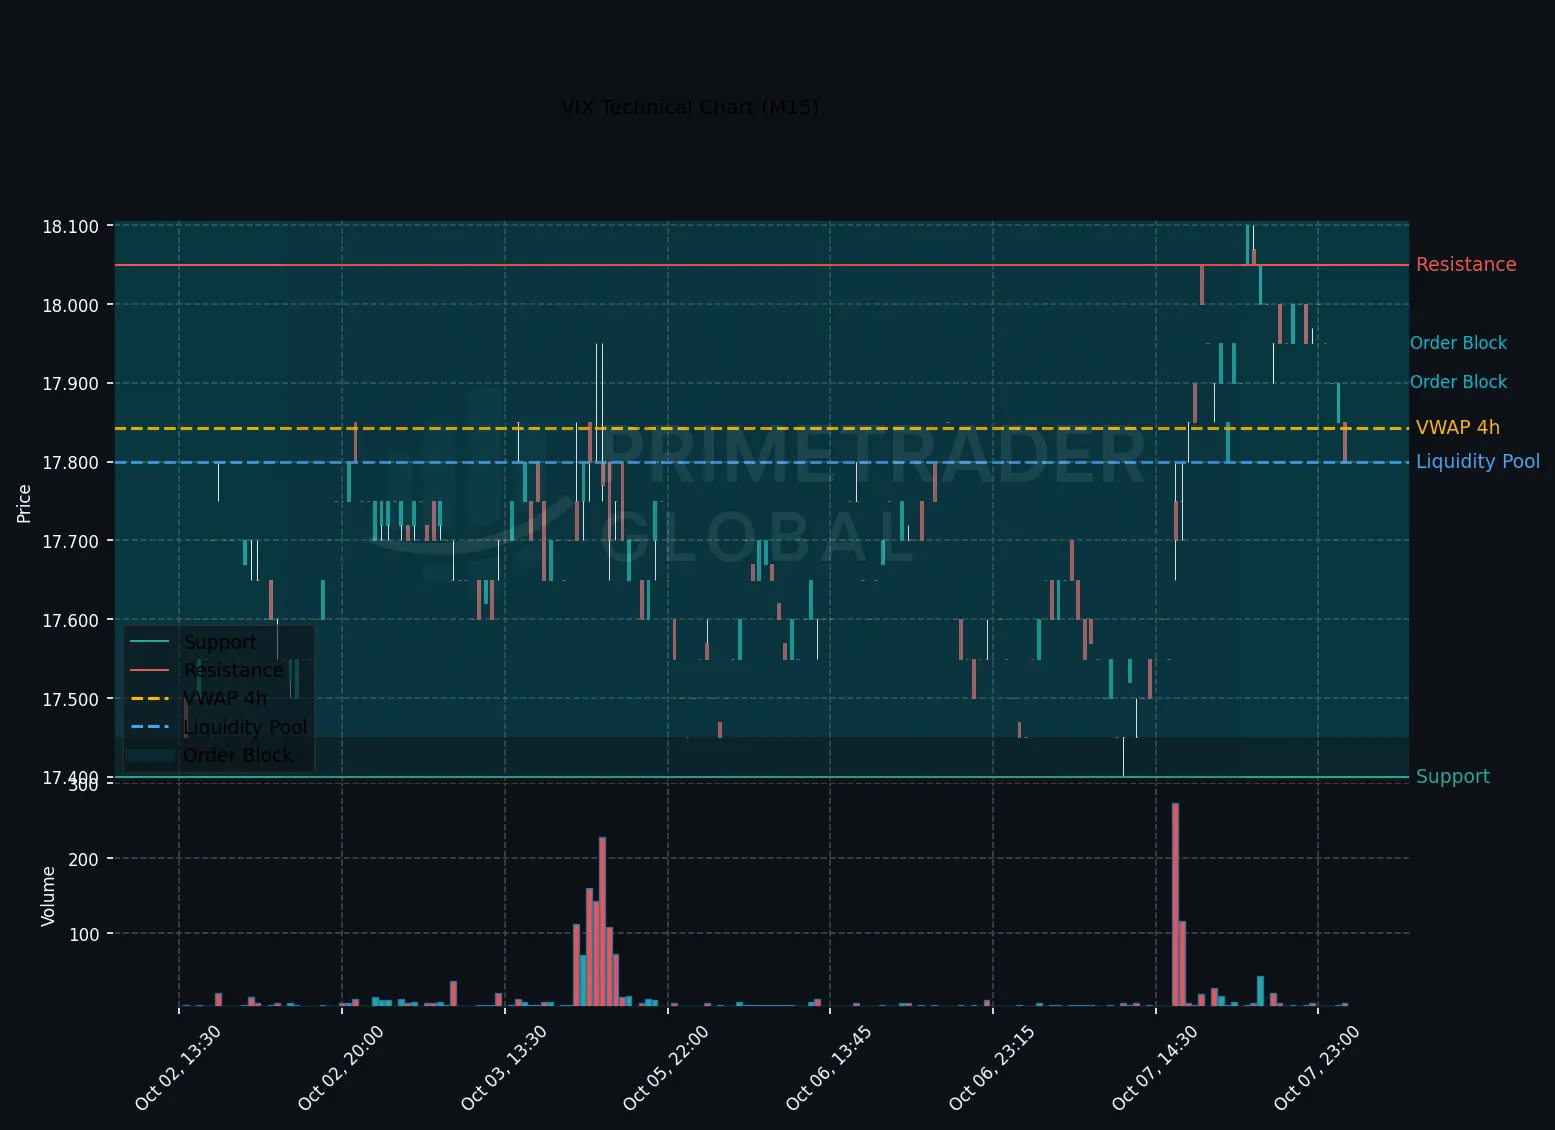
Task: Click the 18.000 price axis label
Action: [70, 305]
